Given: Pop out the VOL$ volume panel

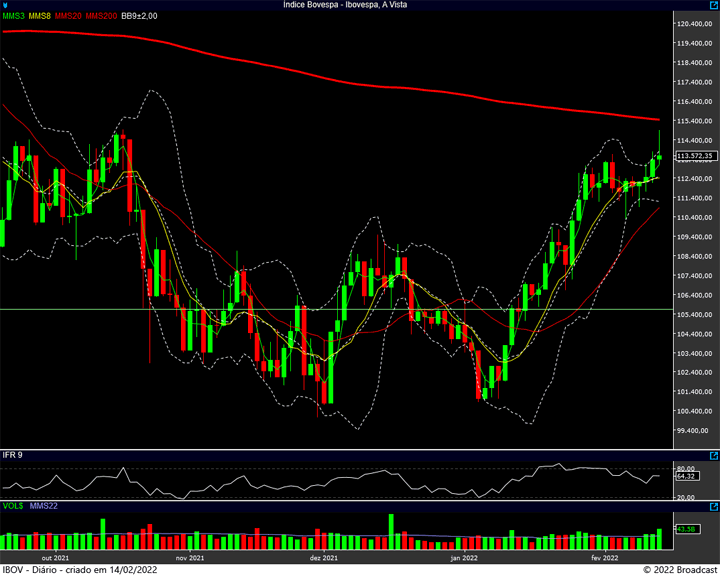Looking at the screenshot, I should click(714, 507).
